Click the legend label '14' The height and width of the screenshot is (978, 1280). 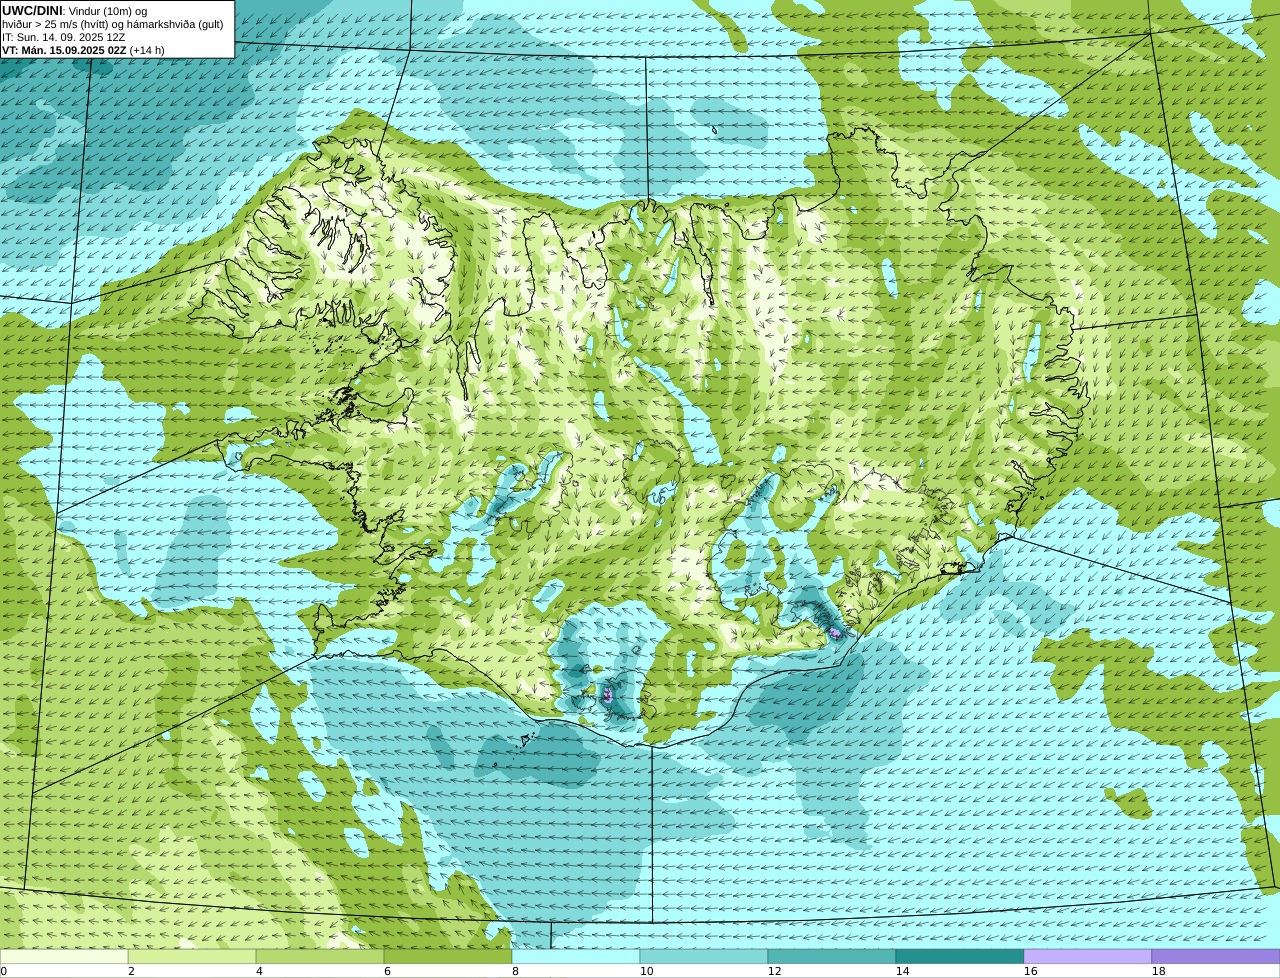pos(902,971)
